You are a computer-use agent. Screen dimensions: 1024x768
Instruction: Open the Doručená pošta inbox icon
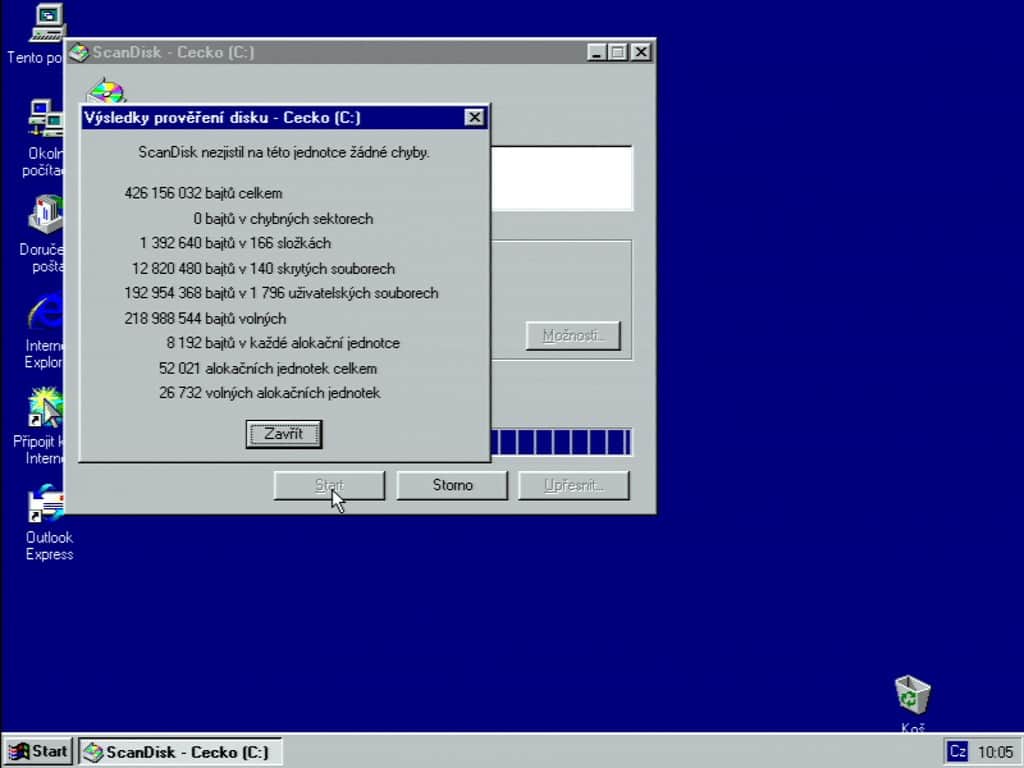46,215
